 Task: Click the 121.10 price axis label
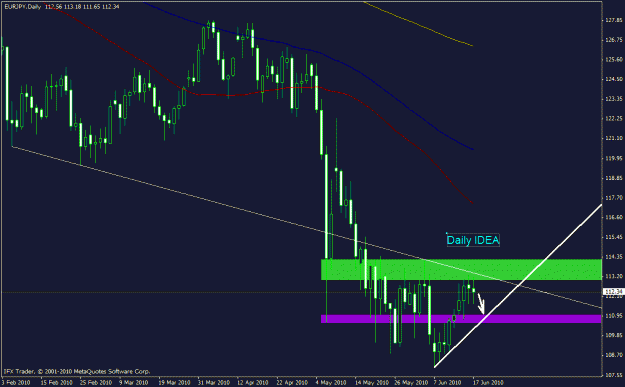pyautogui.click(x=614, y=138)
